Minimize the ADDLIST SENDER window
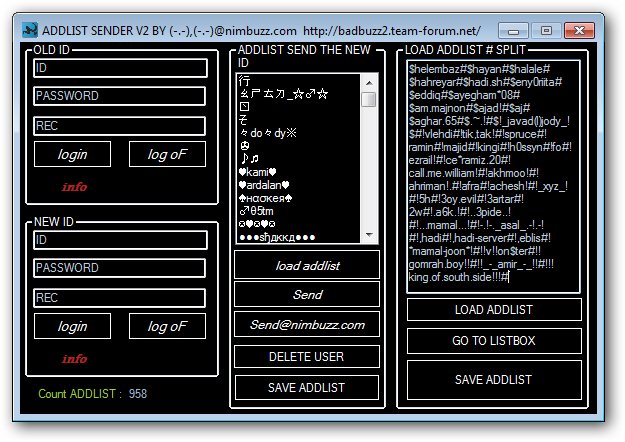Viewport: 625px width, 442px height. click(x=513, y=31)
